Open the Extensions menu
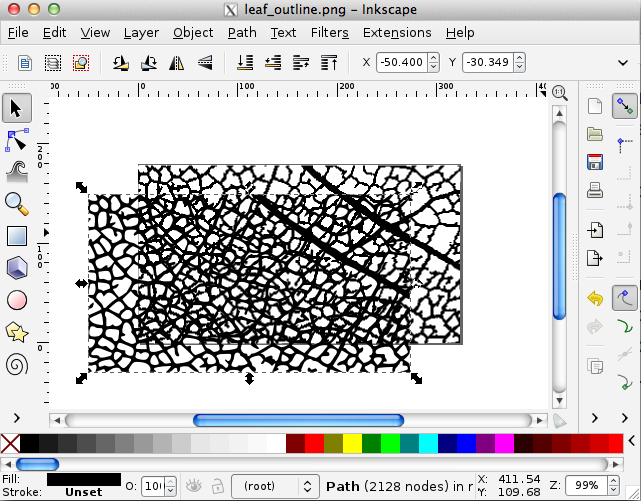Image resolution: width=641 pixels, height=501 pixels. (396, 32)
